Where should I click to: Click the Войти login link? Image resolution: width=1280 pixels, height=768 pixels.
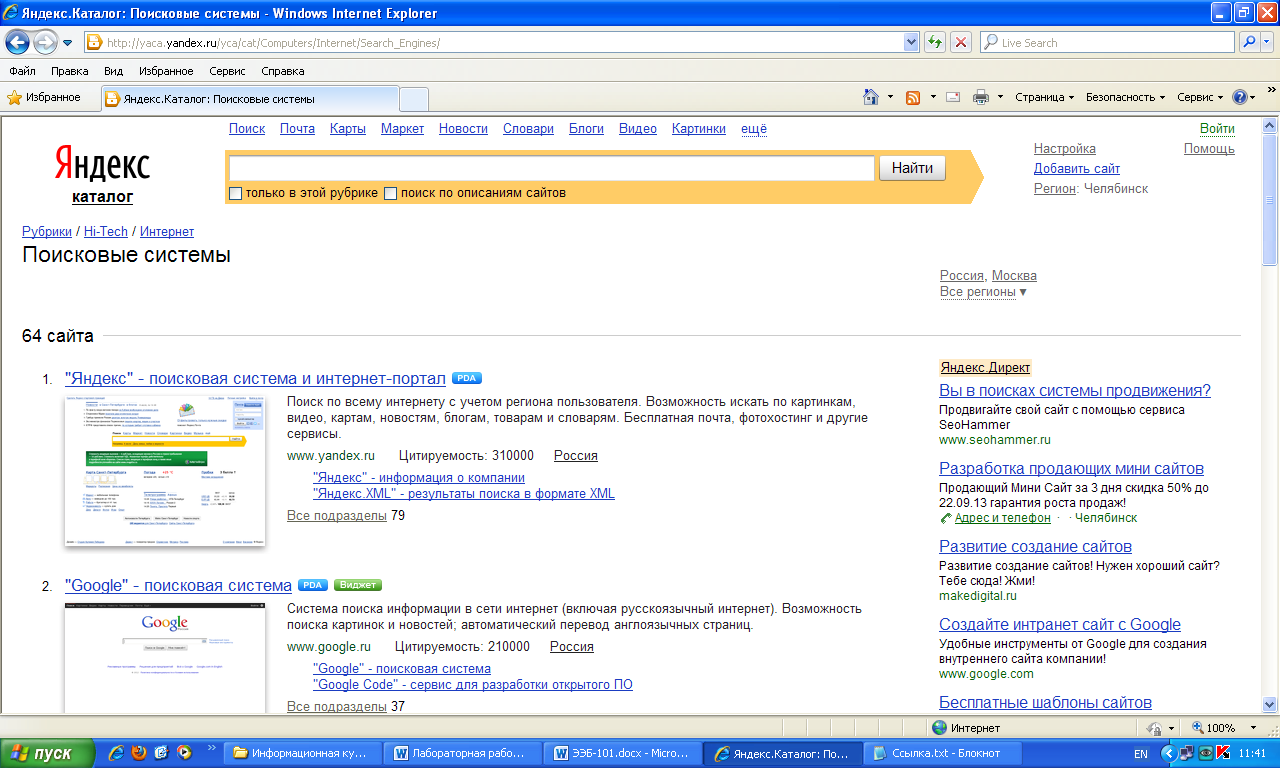(1217, 129)
